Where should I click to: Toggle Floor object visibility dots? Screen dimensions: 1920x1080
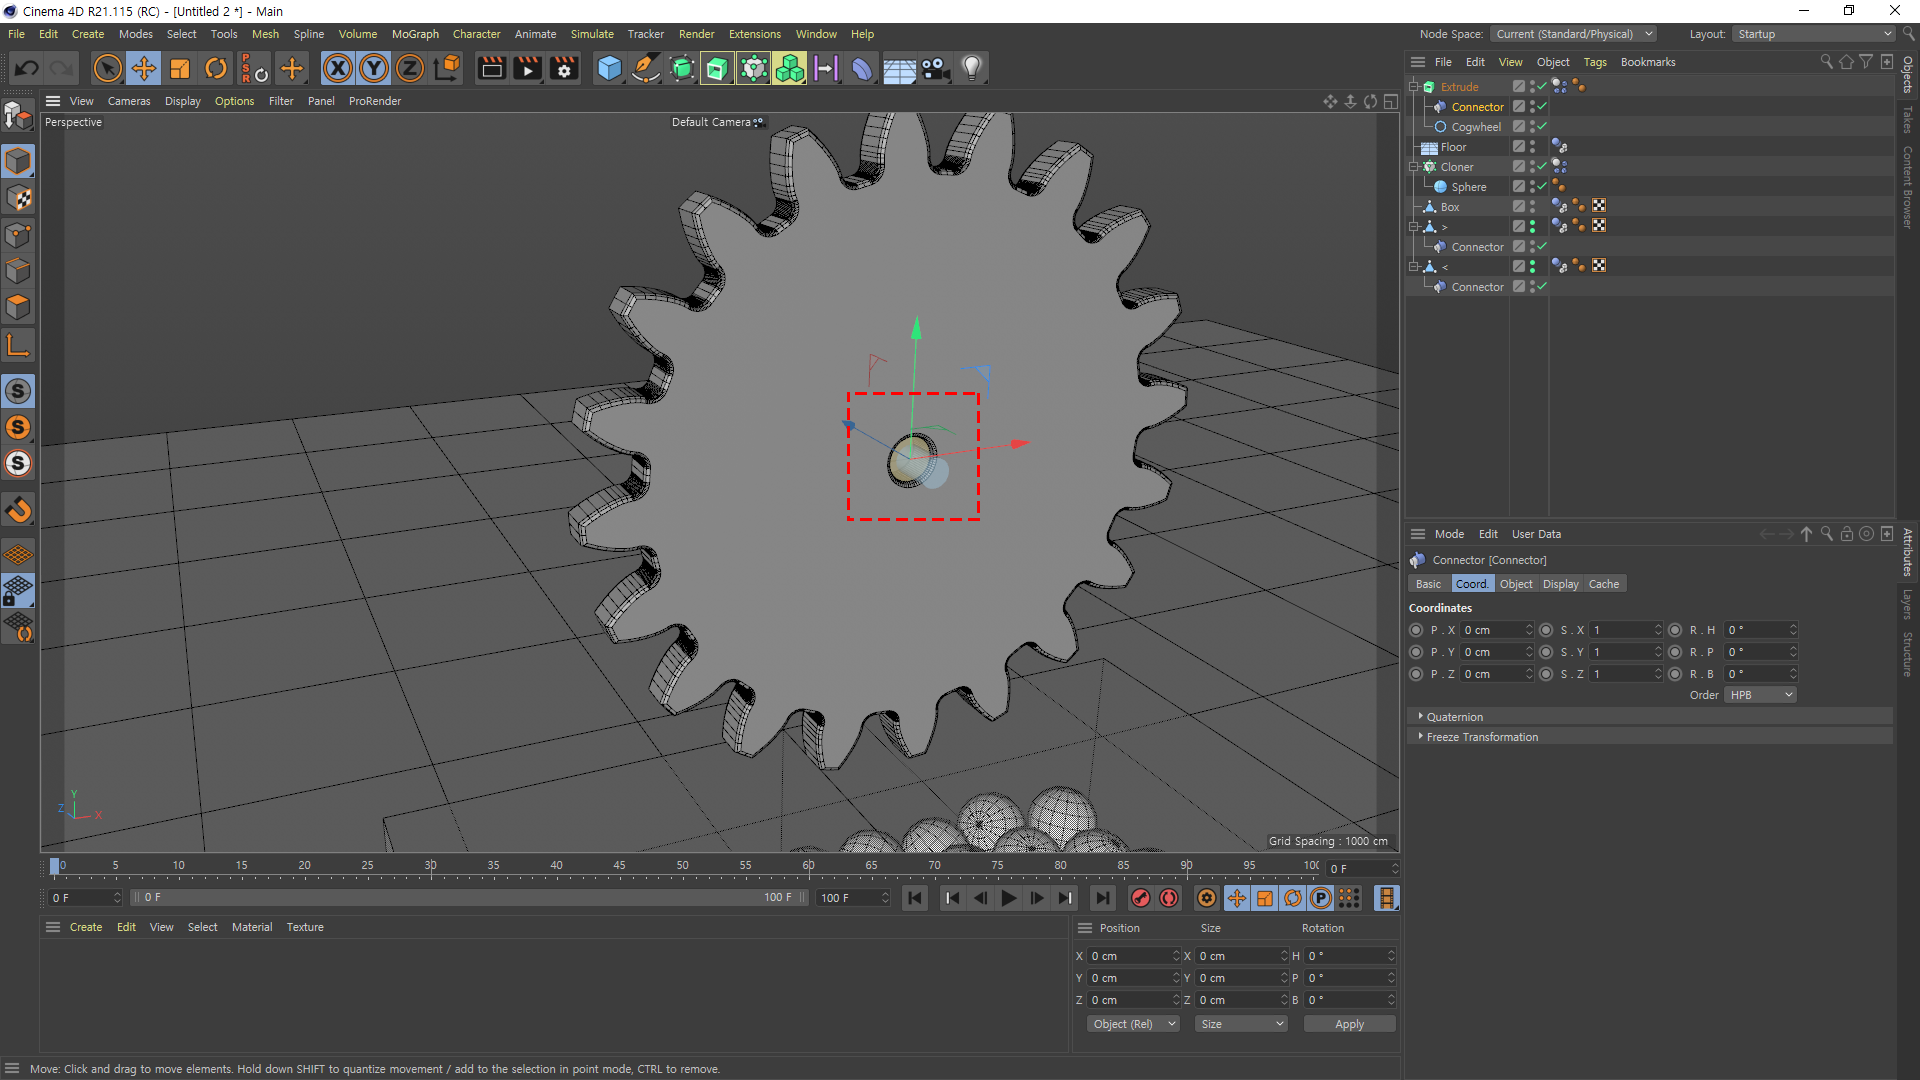(1532, 147)
